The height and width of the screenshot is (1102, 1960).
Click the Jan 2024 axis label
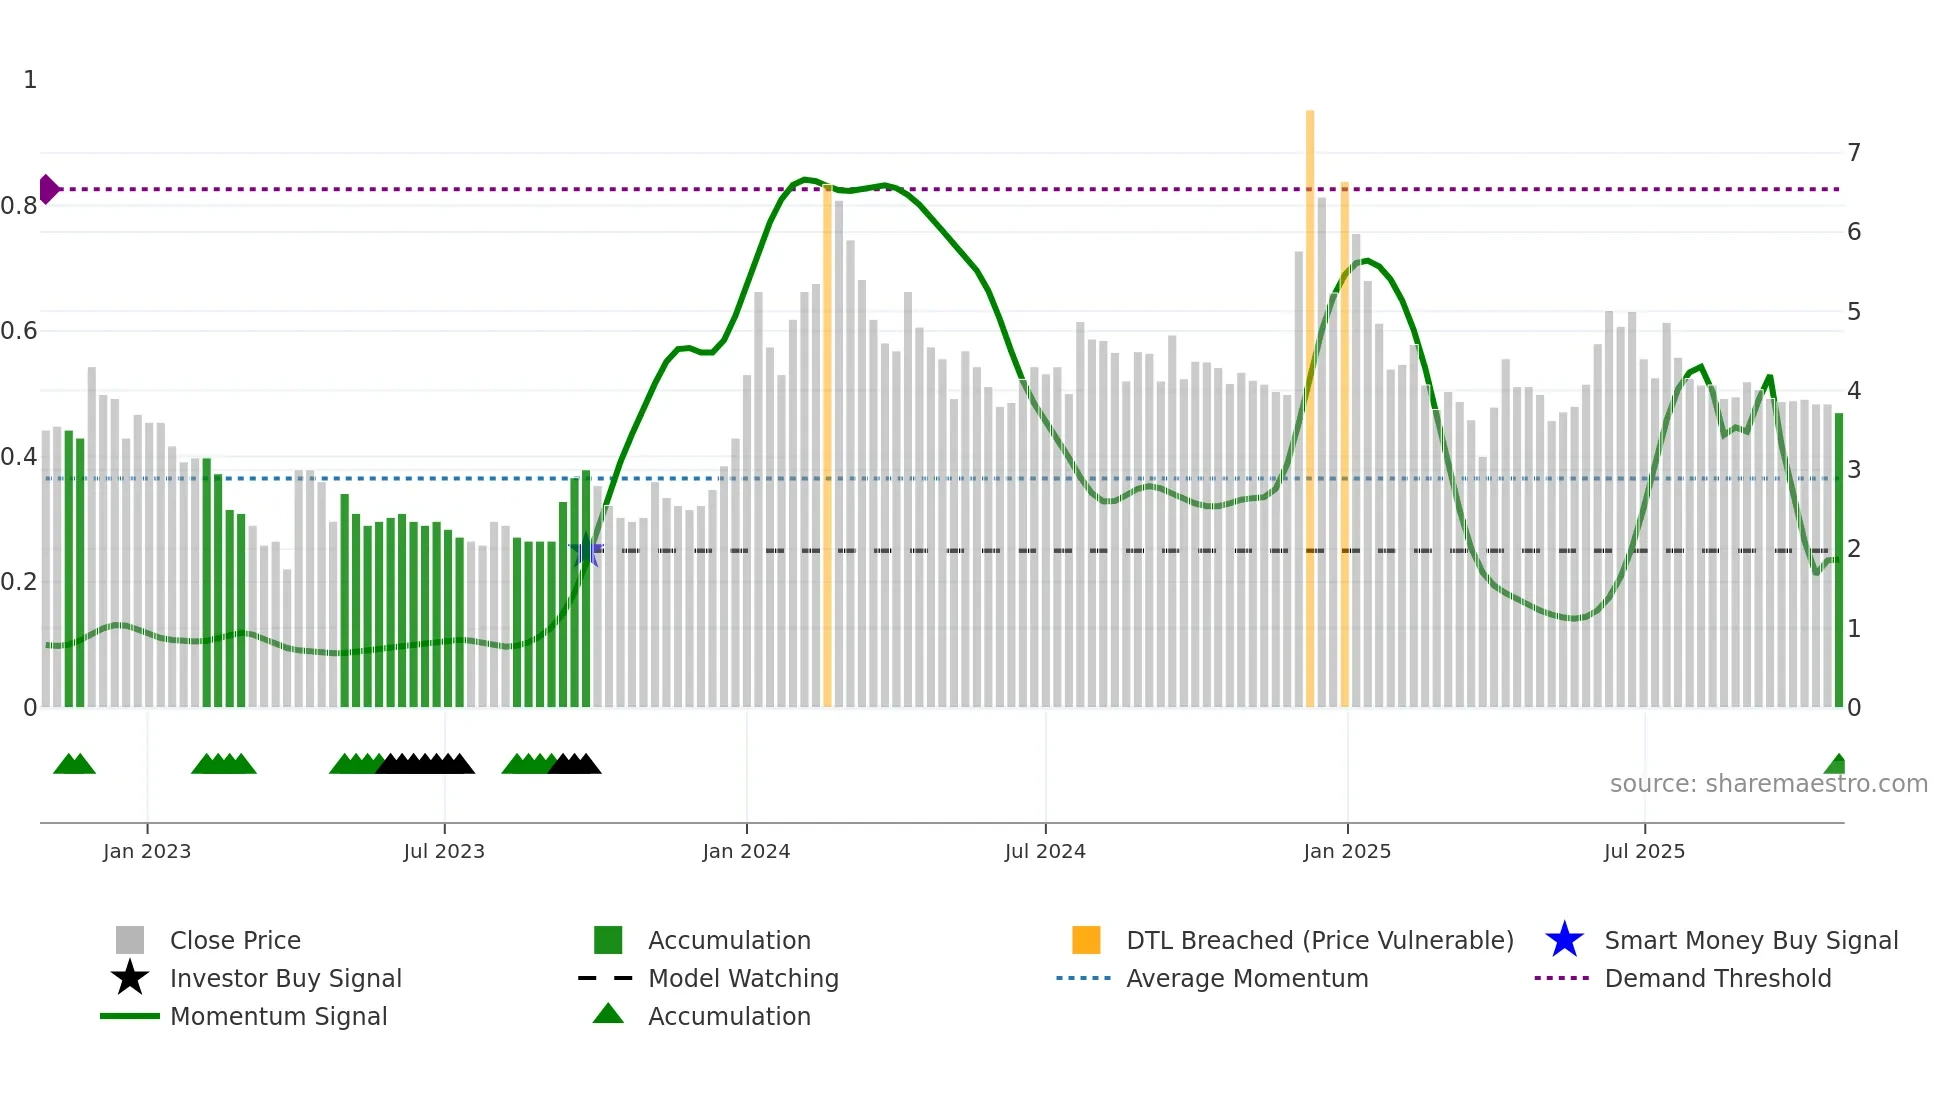(746, 851)
